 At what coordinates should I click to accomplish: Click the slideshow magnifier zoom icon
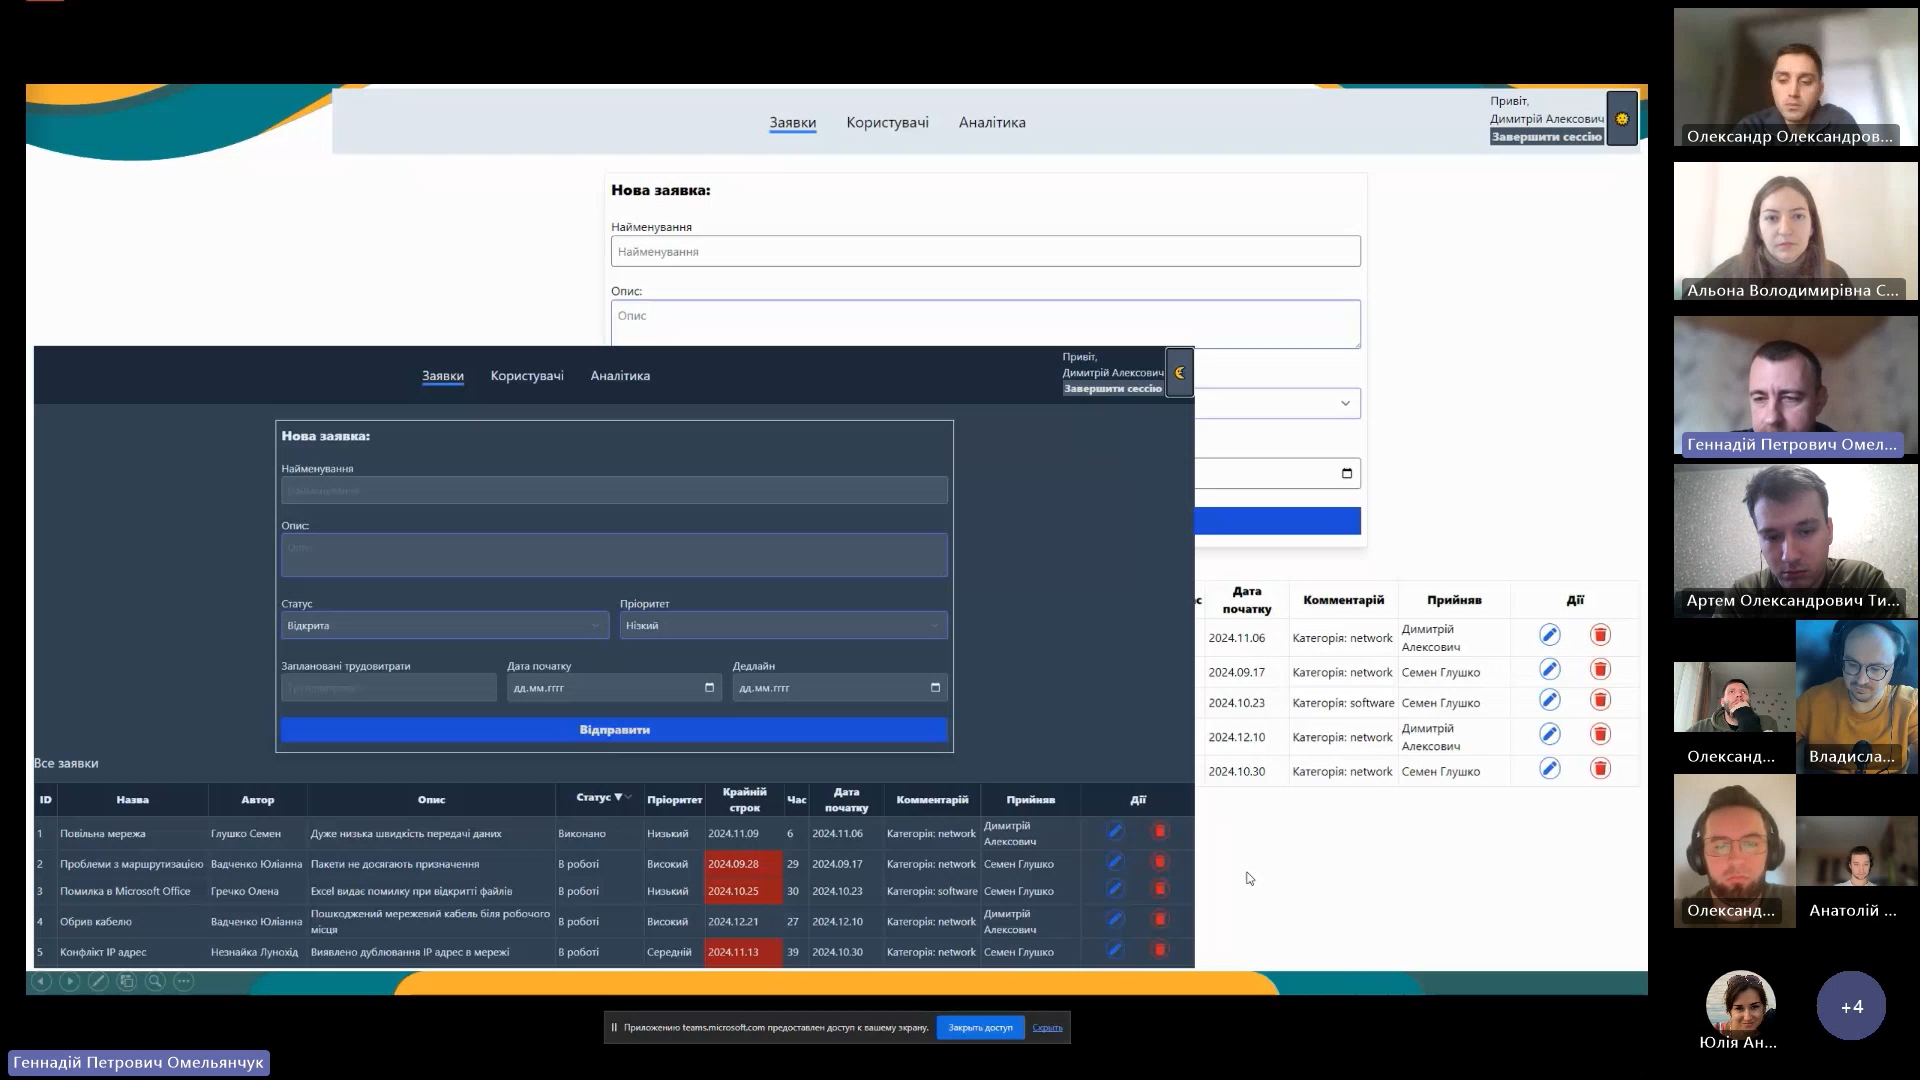tap(155, 981)
